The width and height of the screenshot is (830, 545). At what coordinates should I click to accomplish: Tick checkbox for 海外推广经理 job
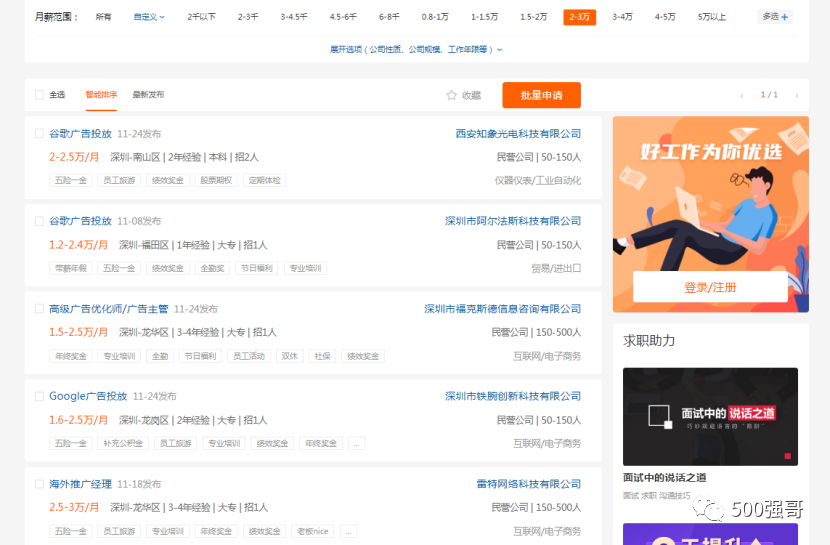click(x=39, y=484)
